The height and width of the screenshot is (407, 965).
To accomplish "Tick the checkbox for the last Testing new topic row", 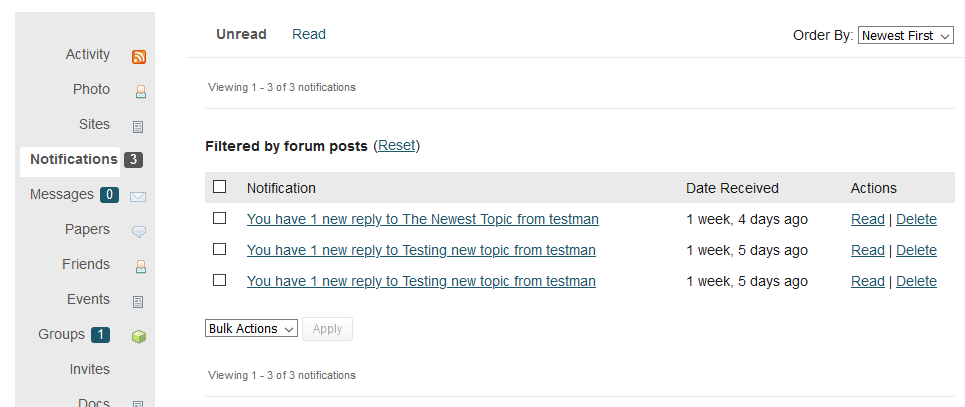I will point(219,280).
